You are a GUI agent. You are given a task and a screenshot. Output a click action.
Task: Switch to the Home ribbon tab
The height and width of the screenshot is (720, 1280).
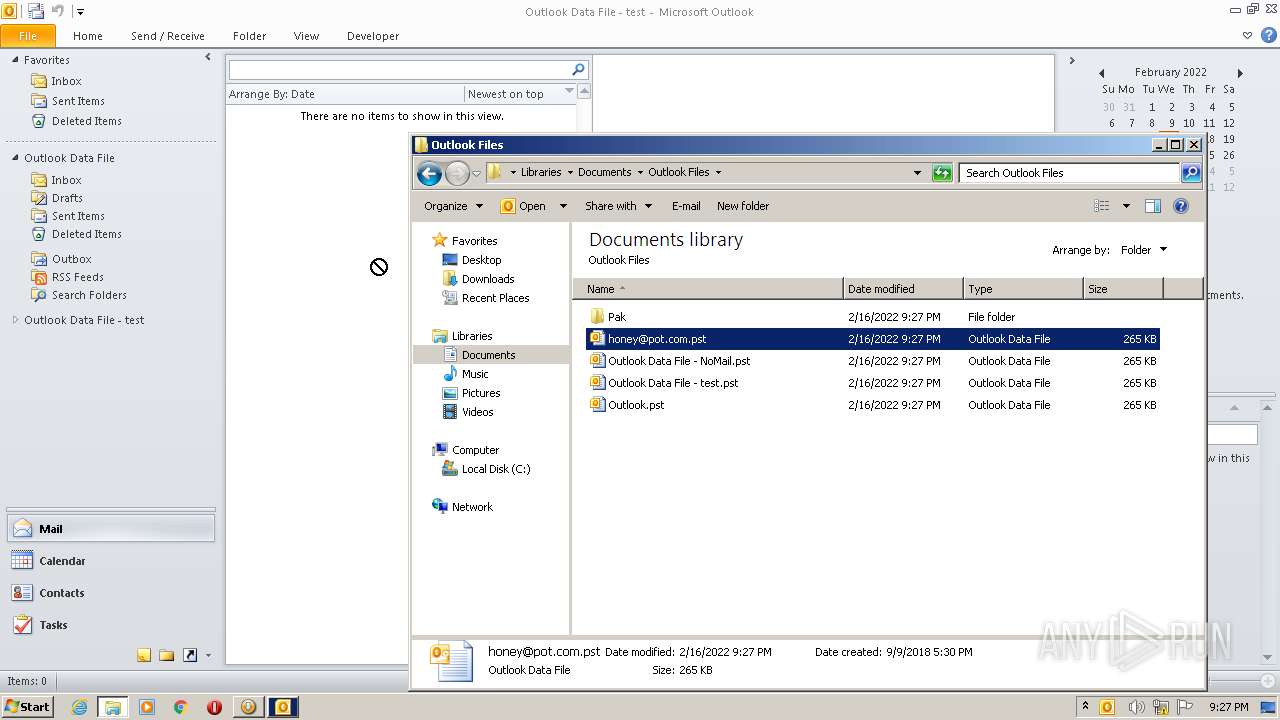[88, 36]
